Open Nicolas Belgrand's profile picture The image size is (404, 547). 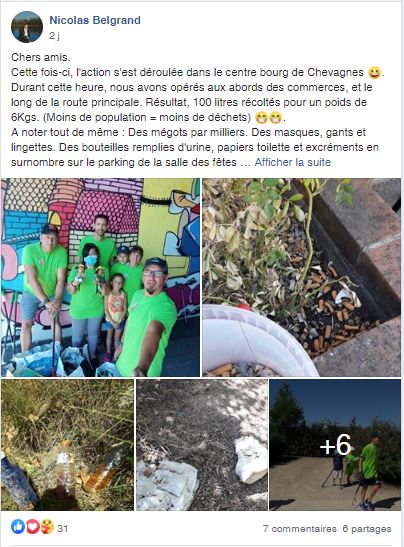(x=27, y=27)
